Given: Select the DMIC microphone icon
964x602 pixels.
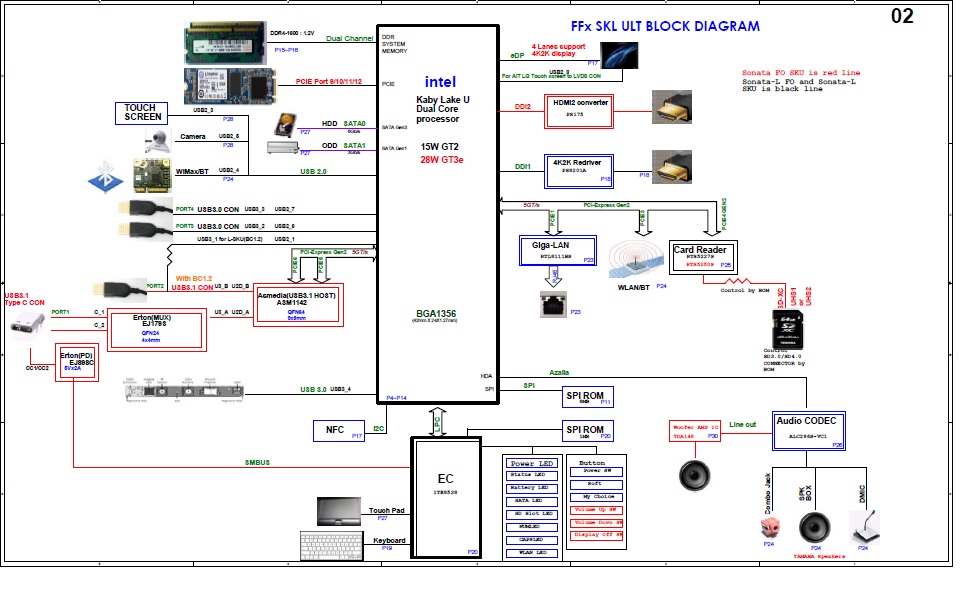Looking at the screenshot, I should click(864, 526).
